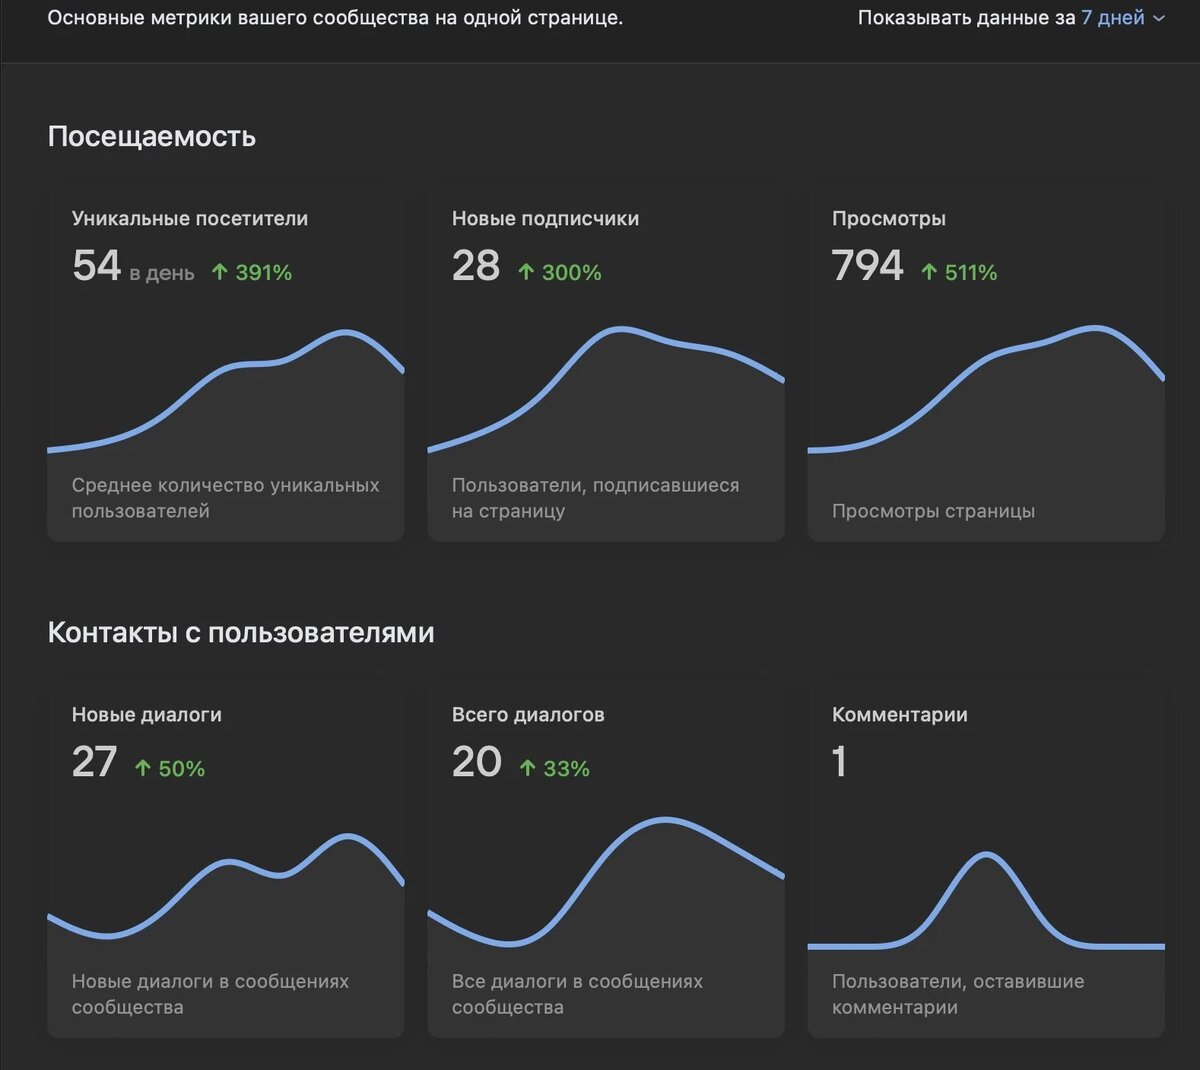The image size is (1200, 1070).
Task: Click the '794' page views value
Action: [x=867, y=266]
